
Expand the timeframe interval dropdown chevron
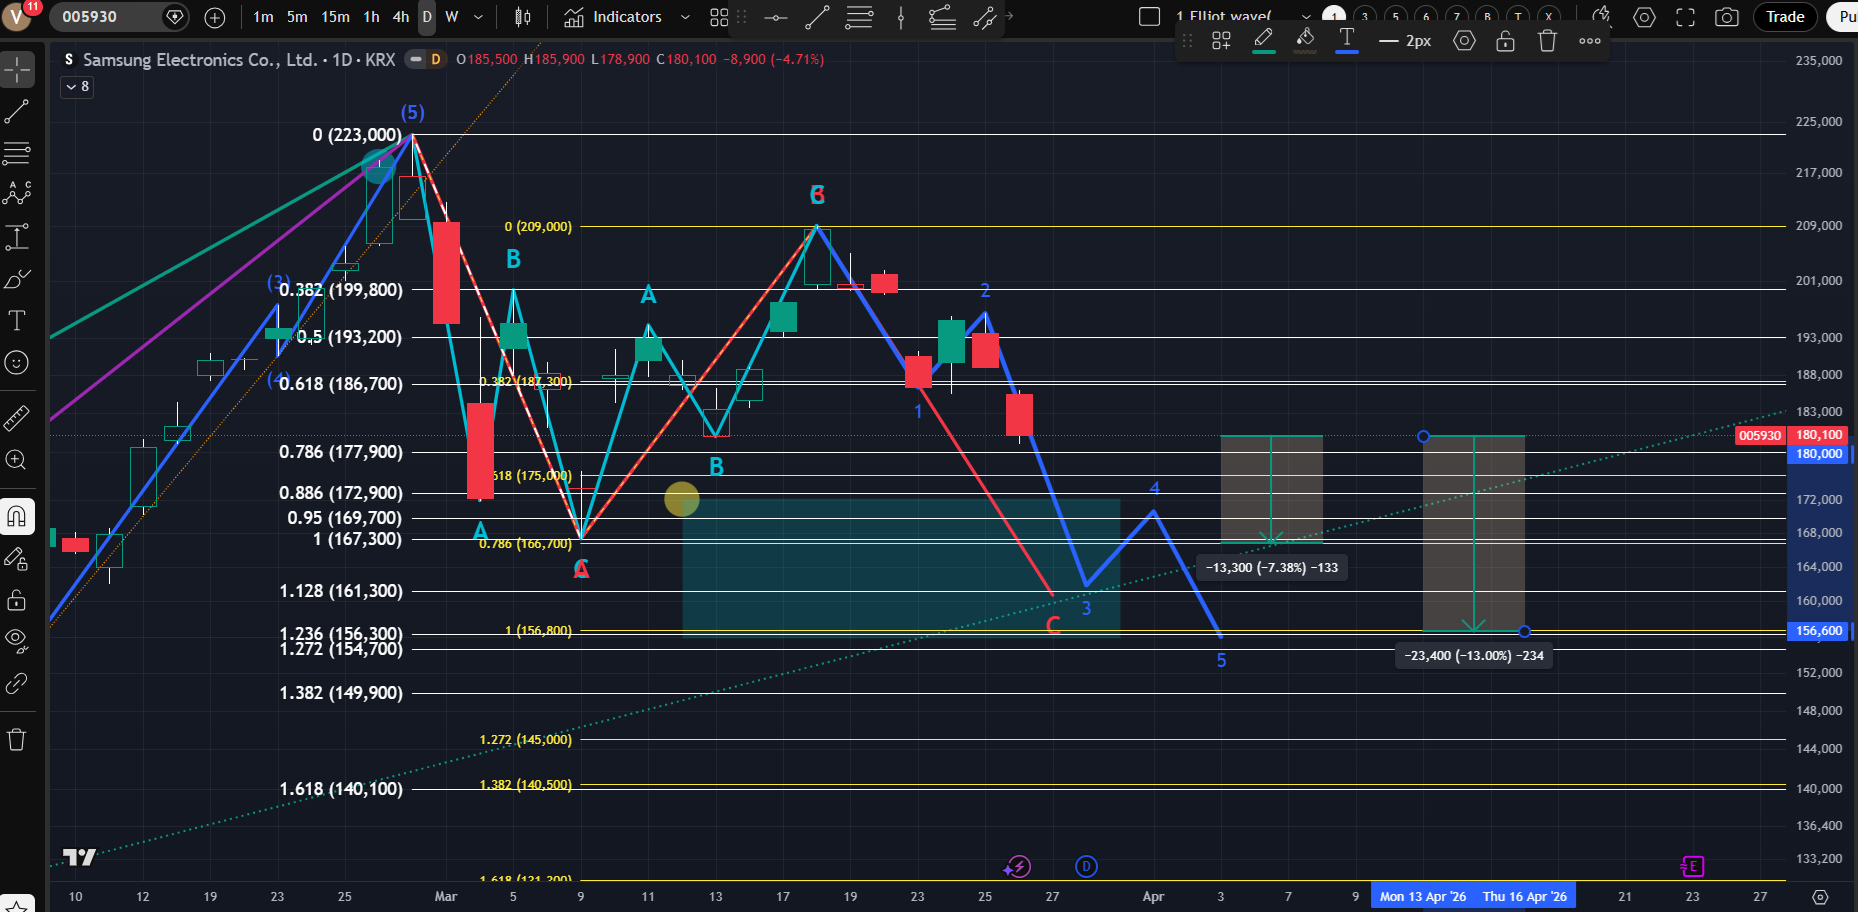[478, 17]
